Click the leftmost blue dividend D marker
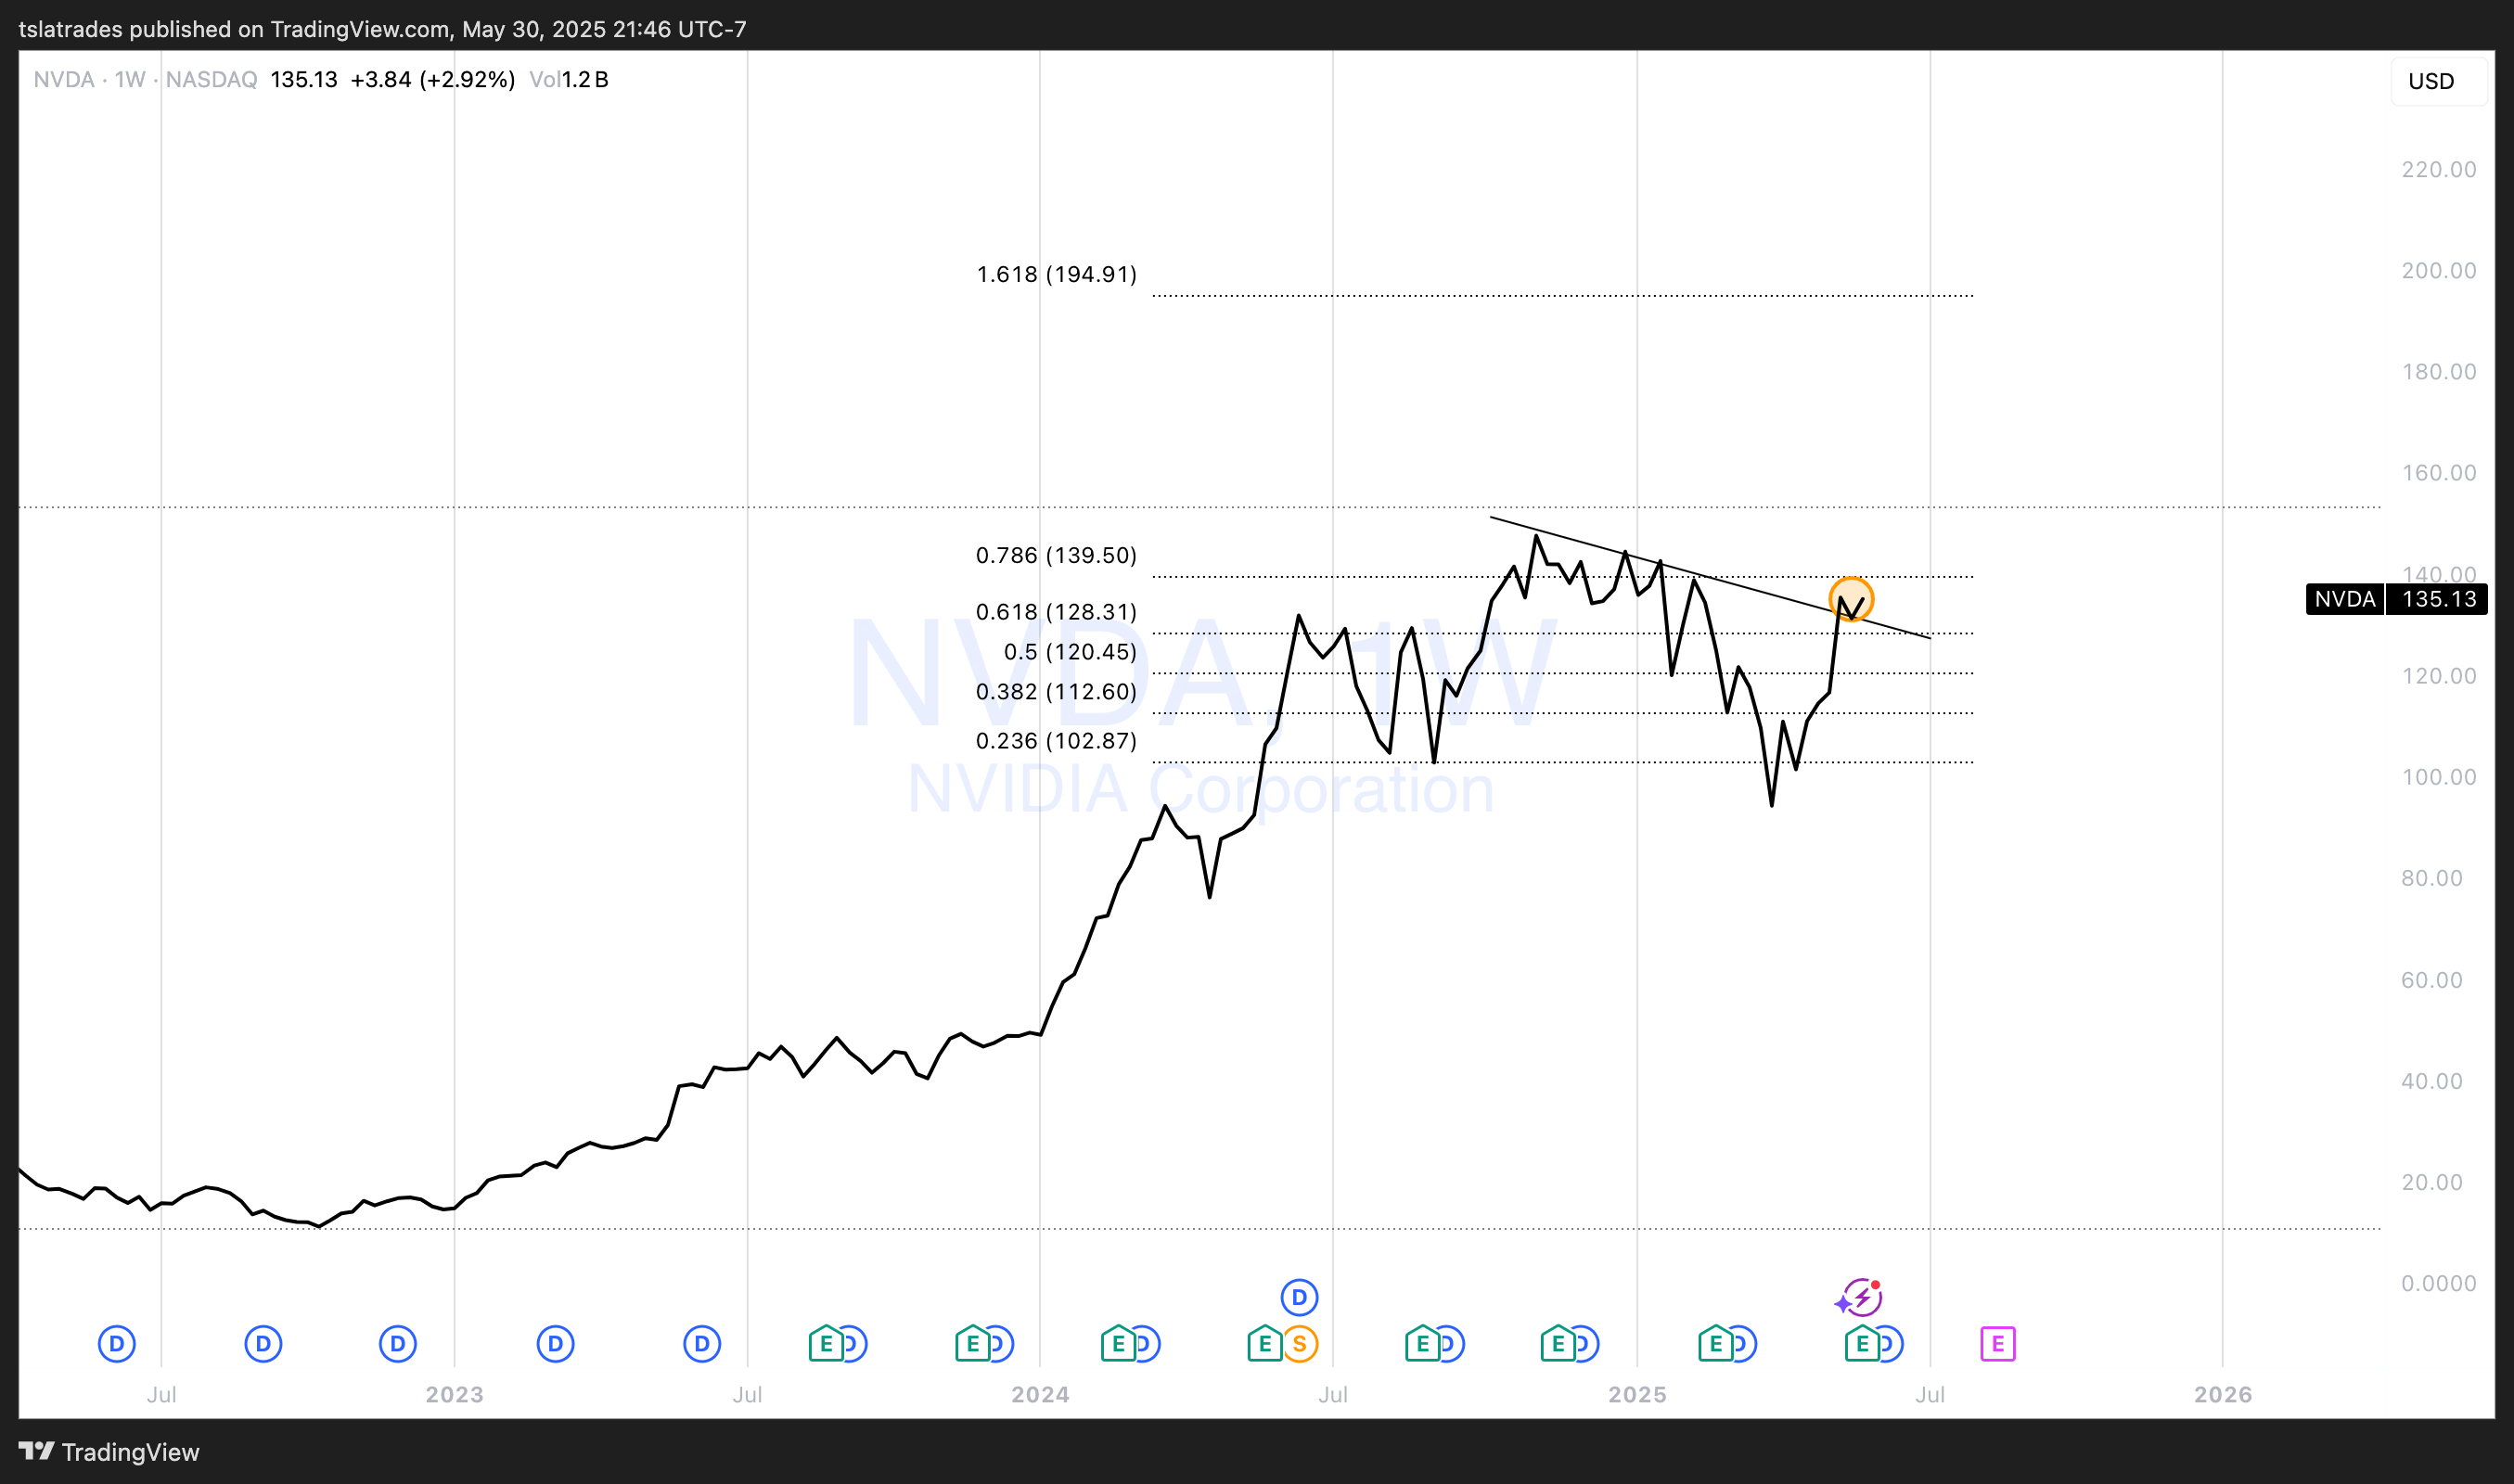 tap(116, 1344)
